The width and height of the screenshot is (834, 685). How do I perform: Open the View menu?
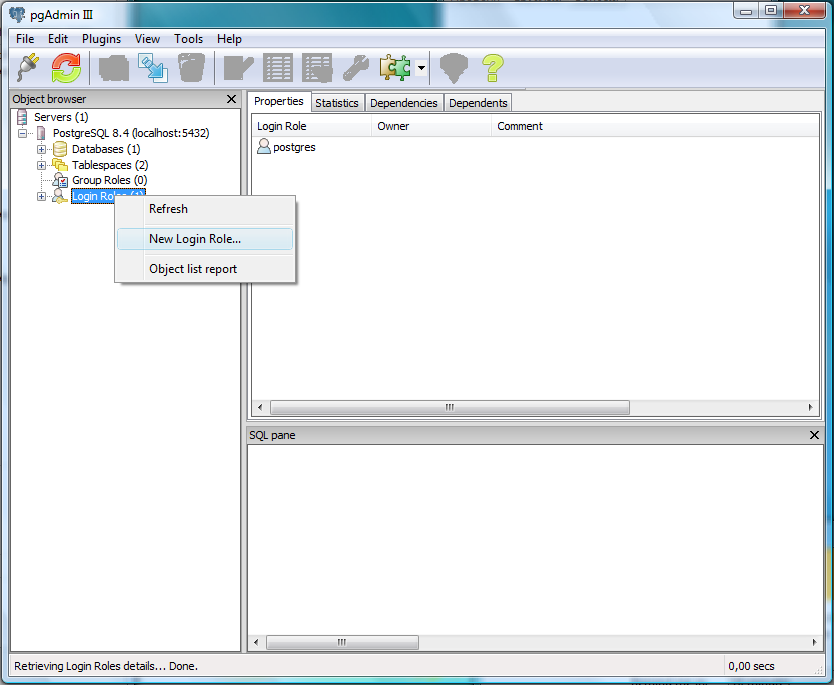pos(147,39)
